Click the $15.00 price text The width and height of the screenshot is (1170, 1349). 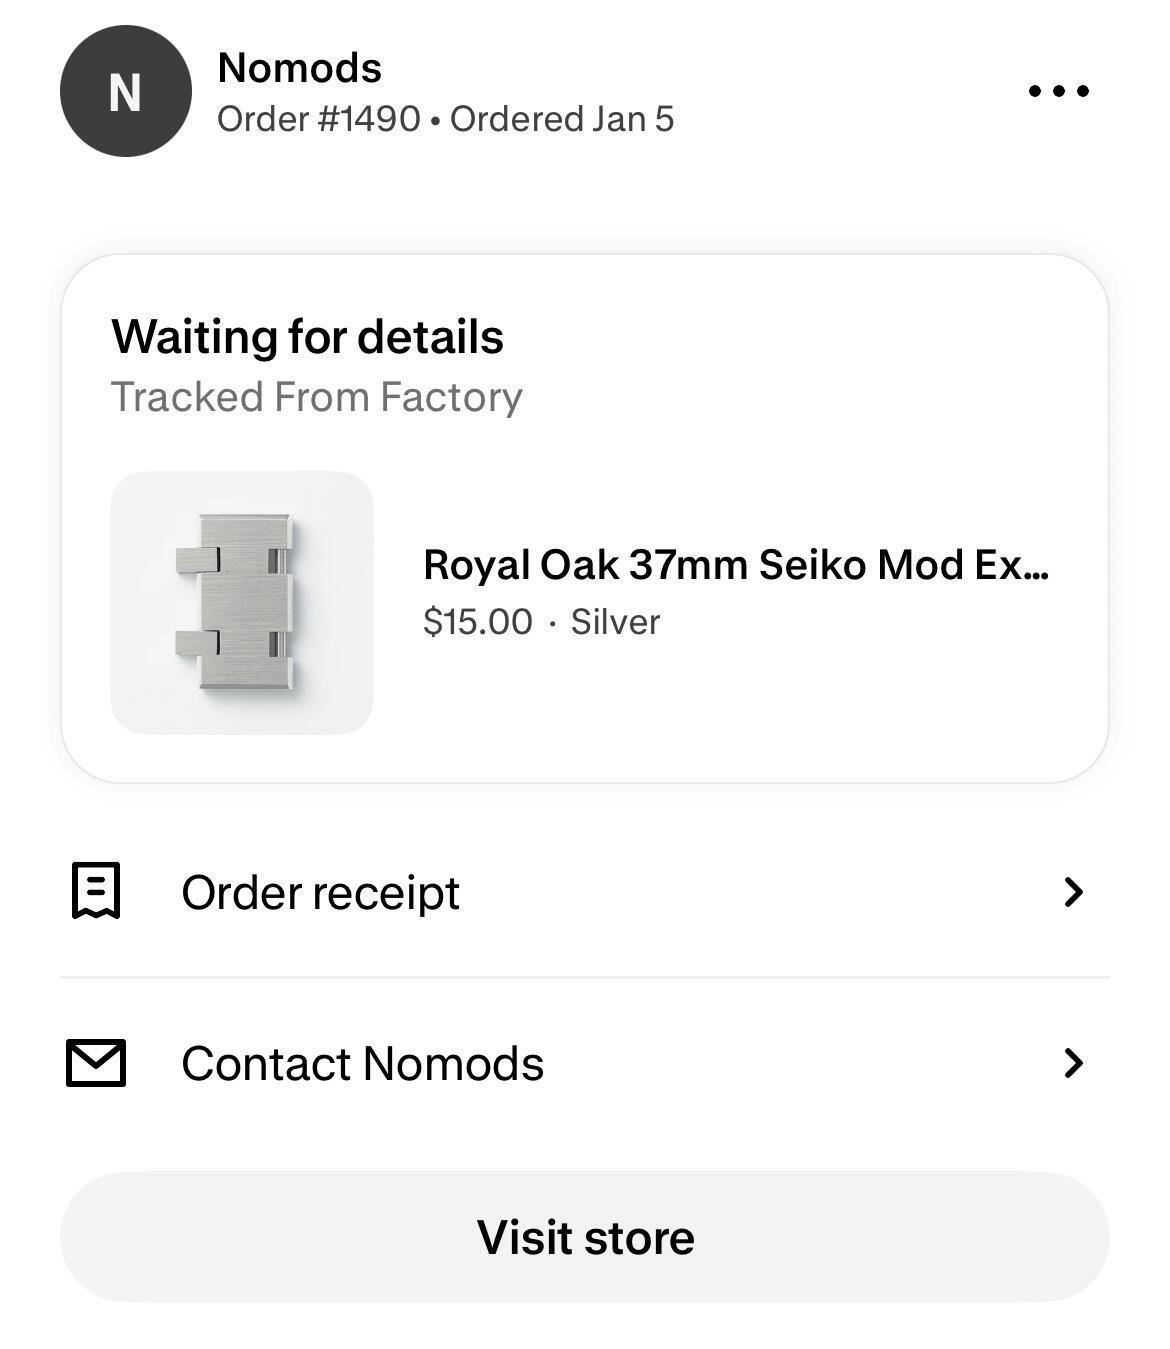(477, 622)
